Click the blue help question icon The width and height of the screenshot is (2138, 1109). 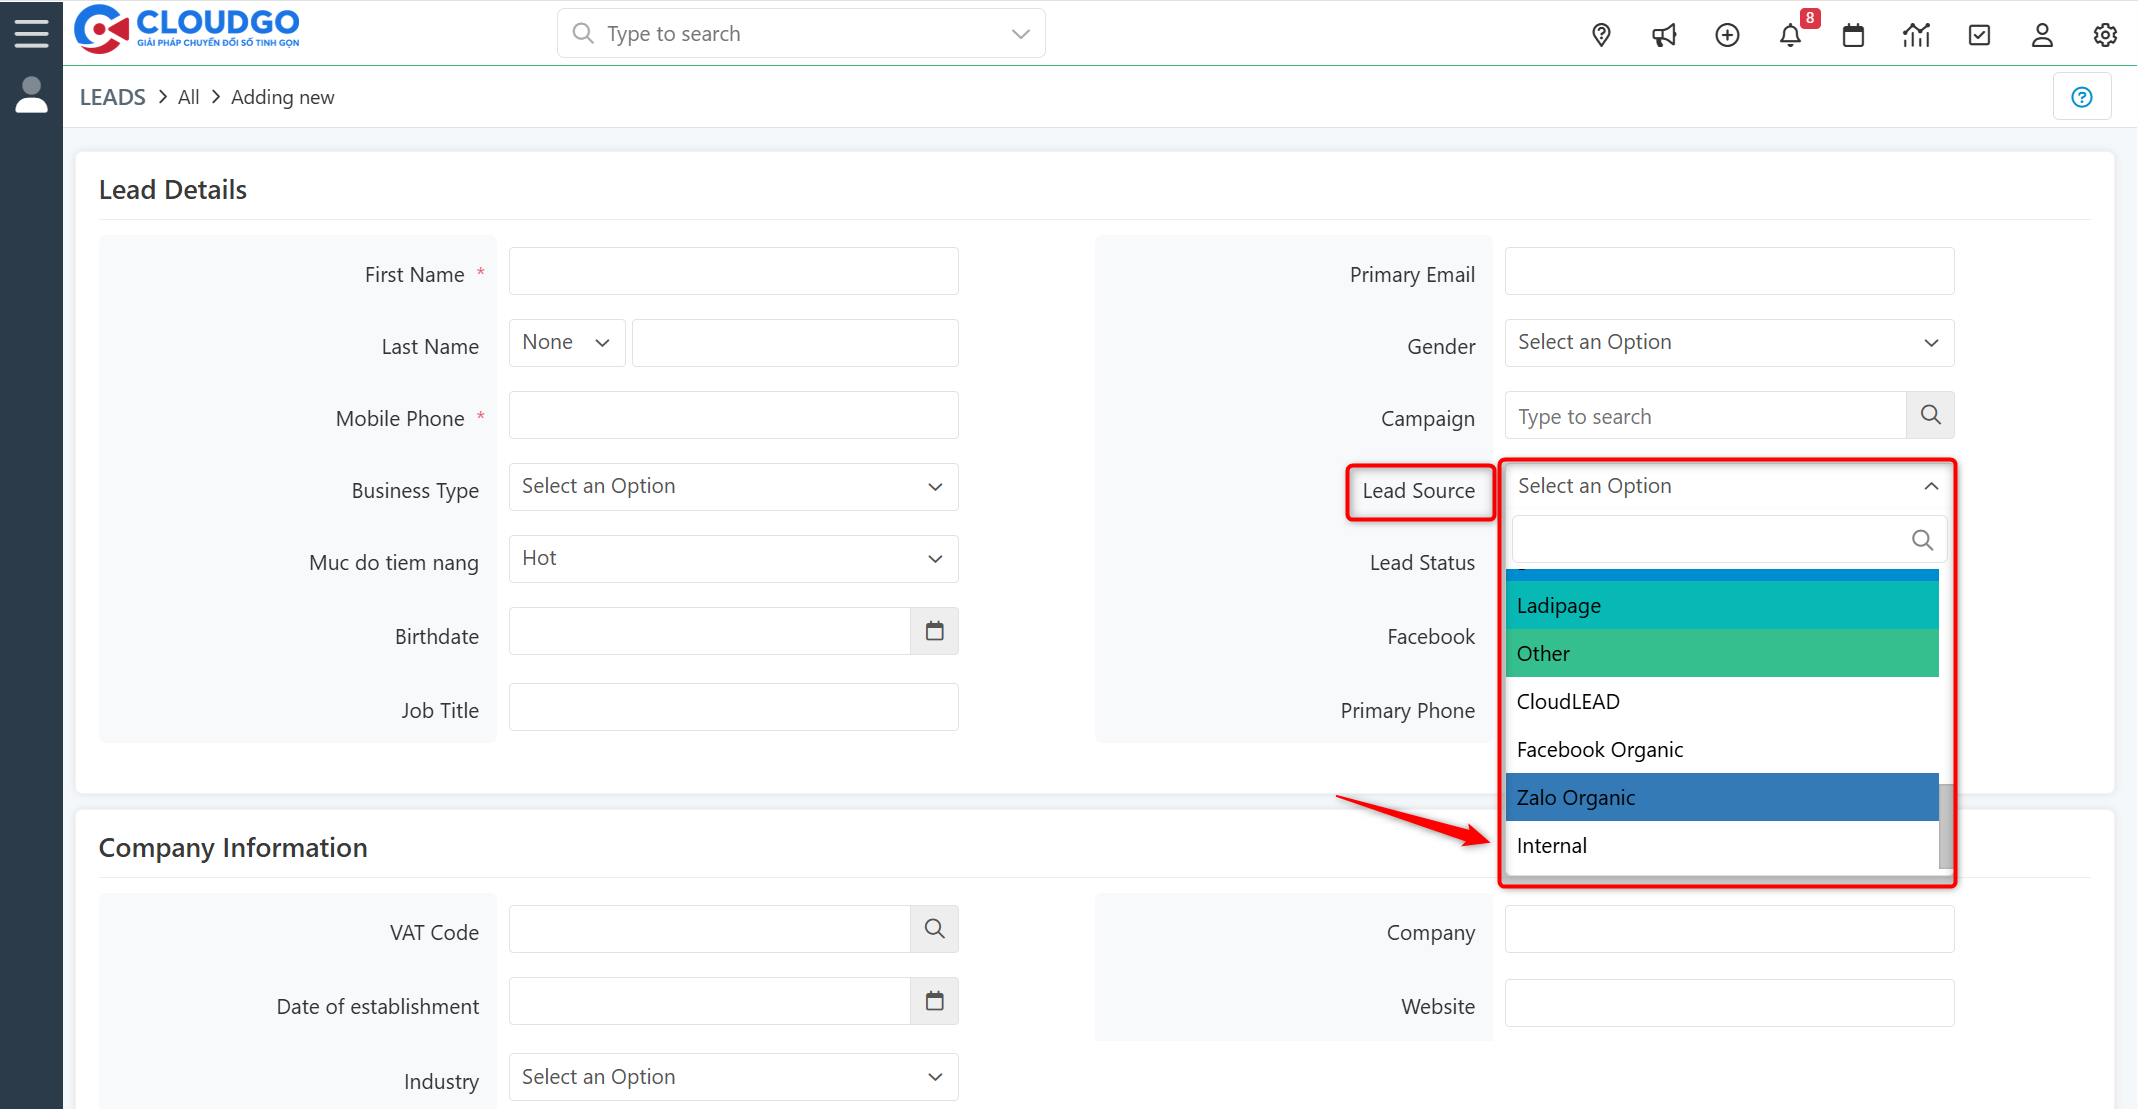(2082, 97)
